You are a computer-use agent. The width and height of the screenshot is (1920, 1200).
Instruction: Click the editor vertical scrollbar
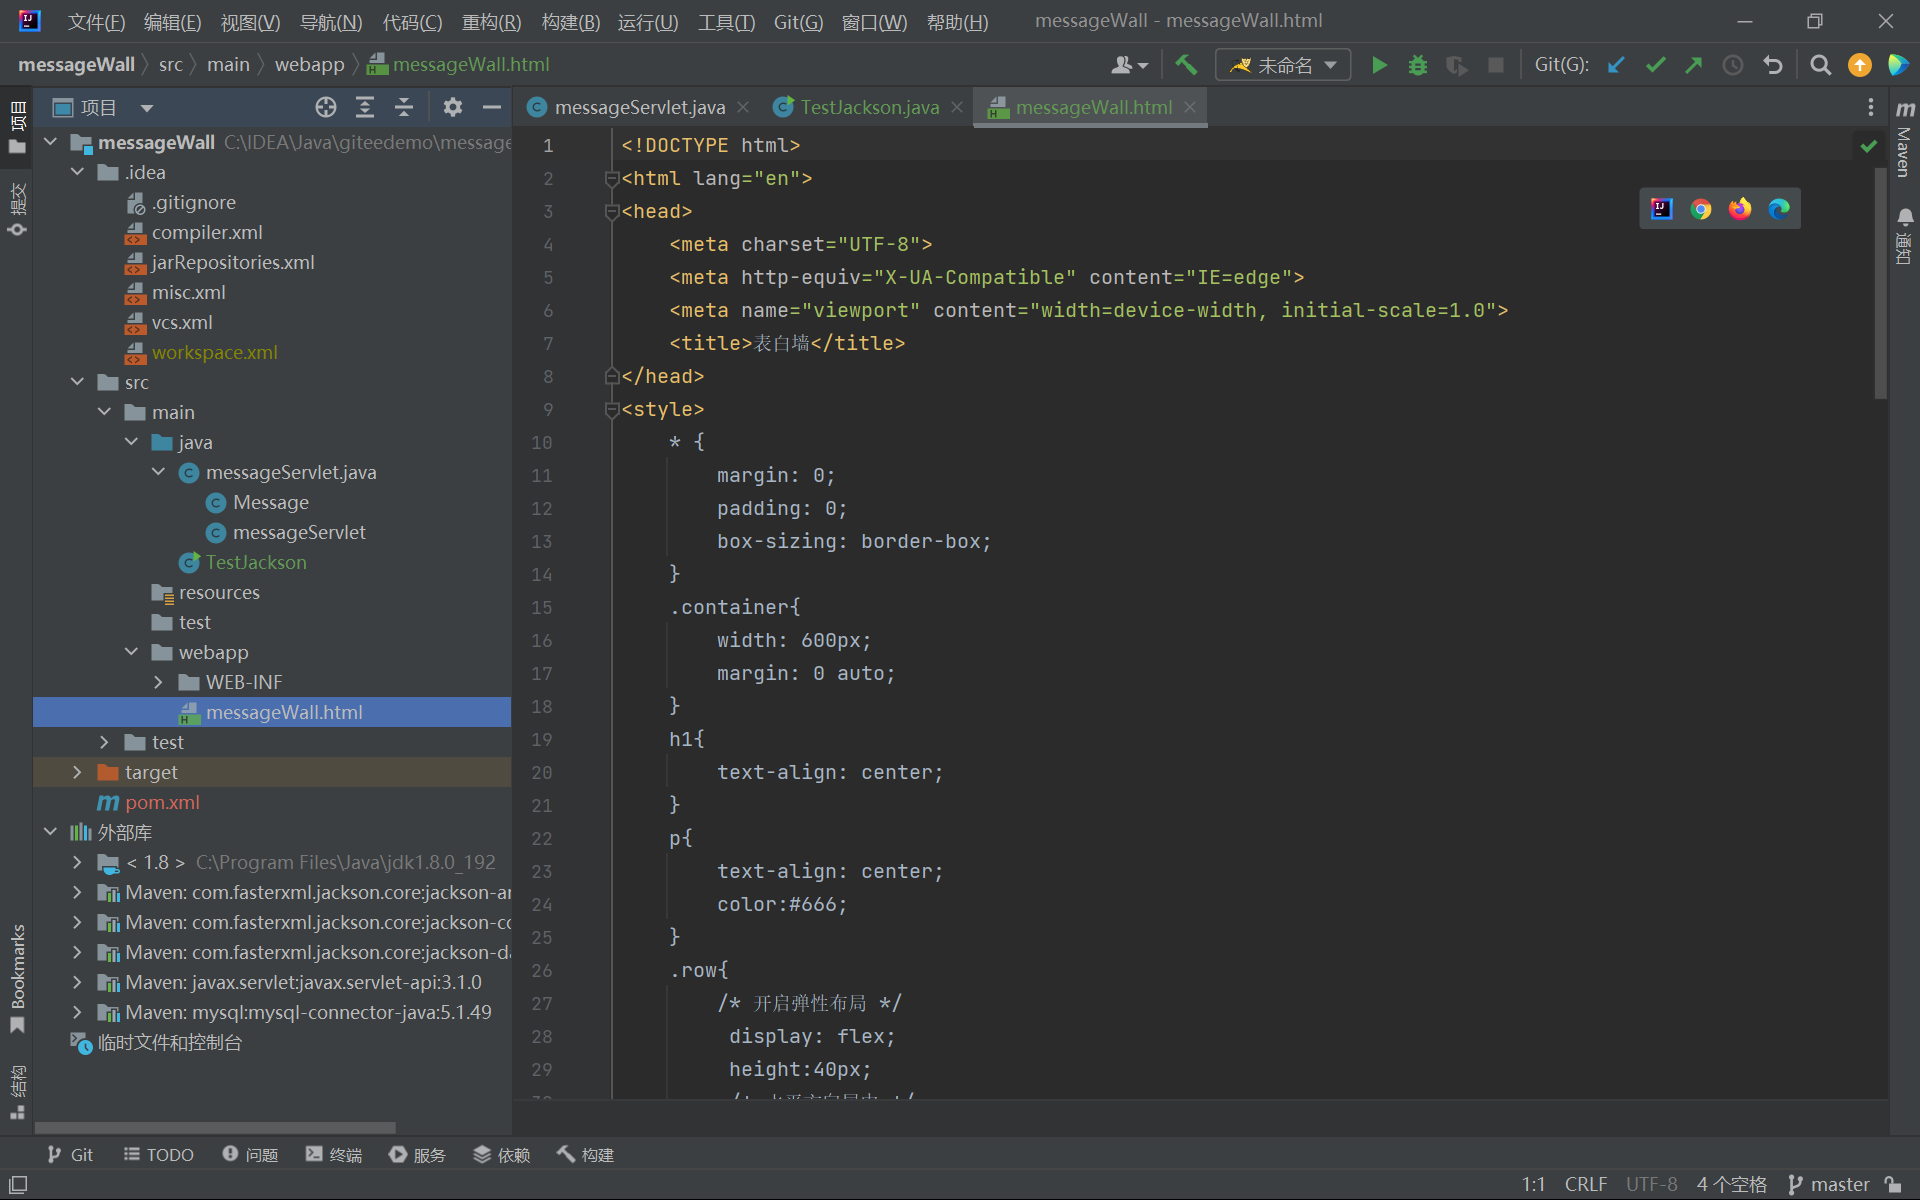click(x=1881, y=283)
